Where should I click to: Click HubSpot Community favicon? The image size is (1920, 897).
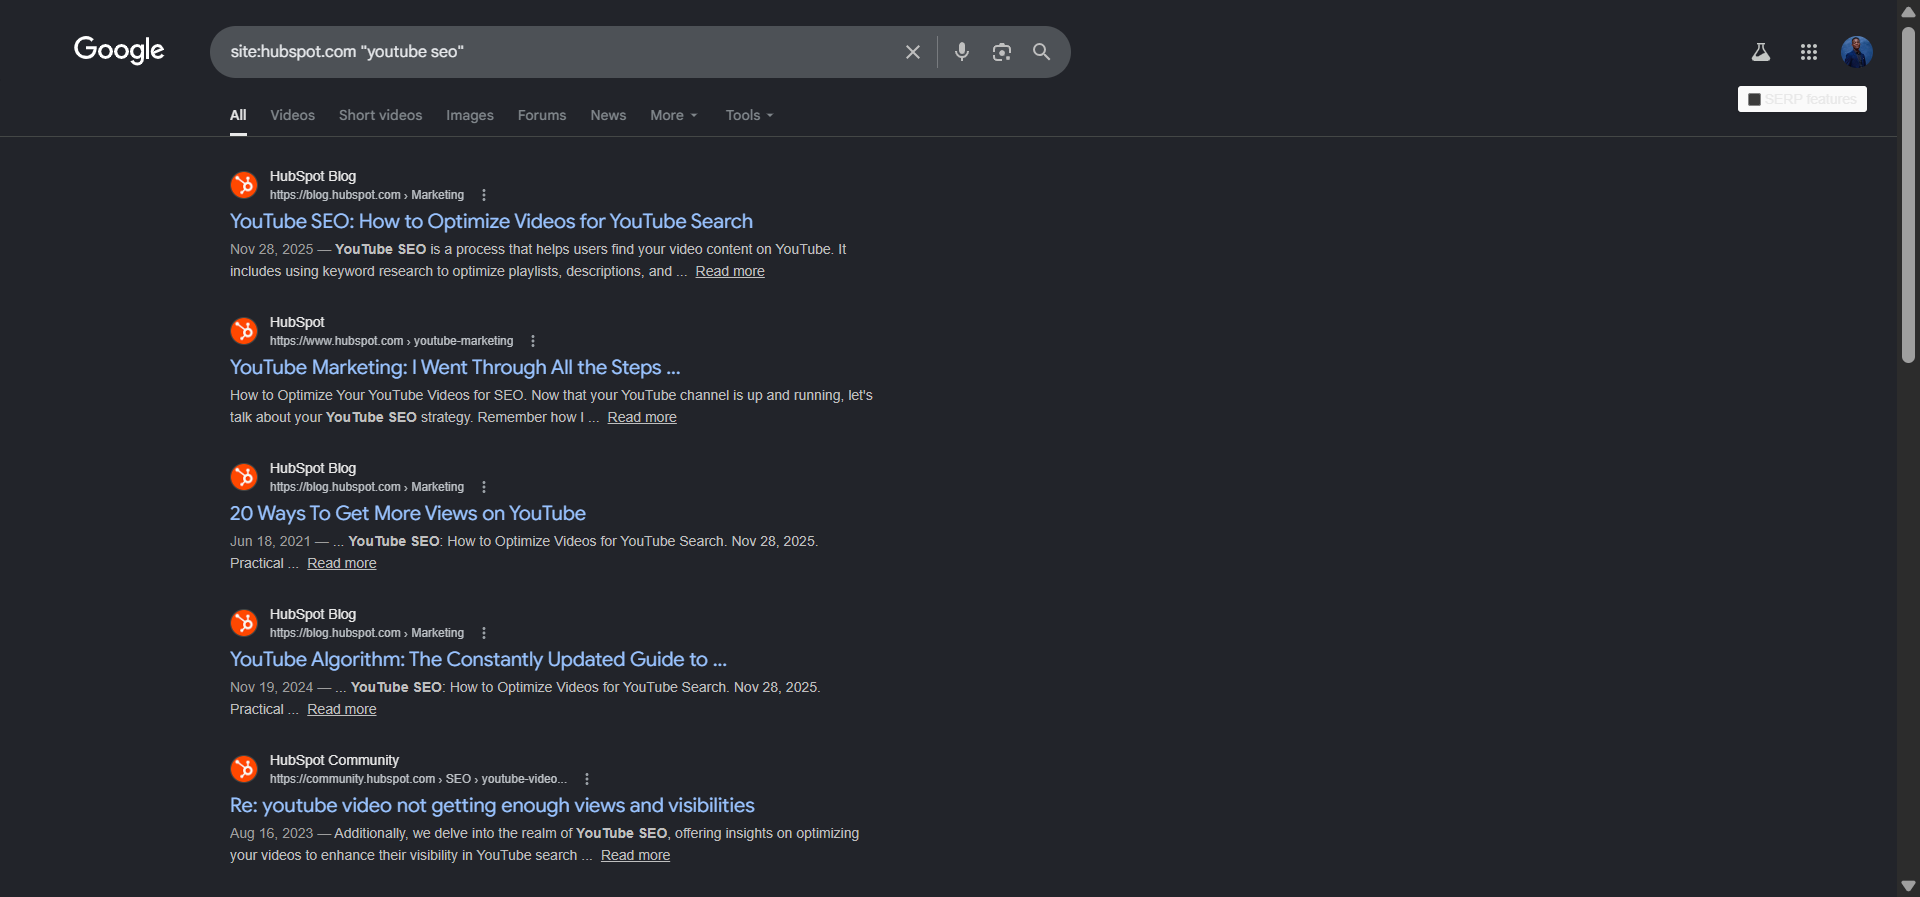tap(244, 769)
